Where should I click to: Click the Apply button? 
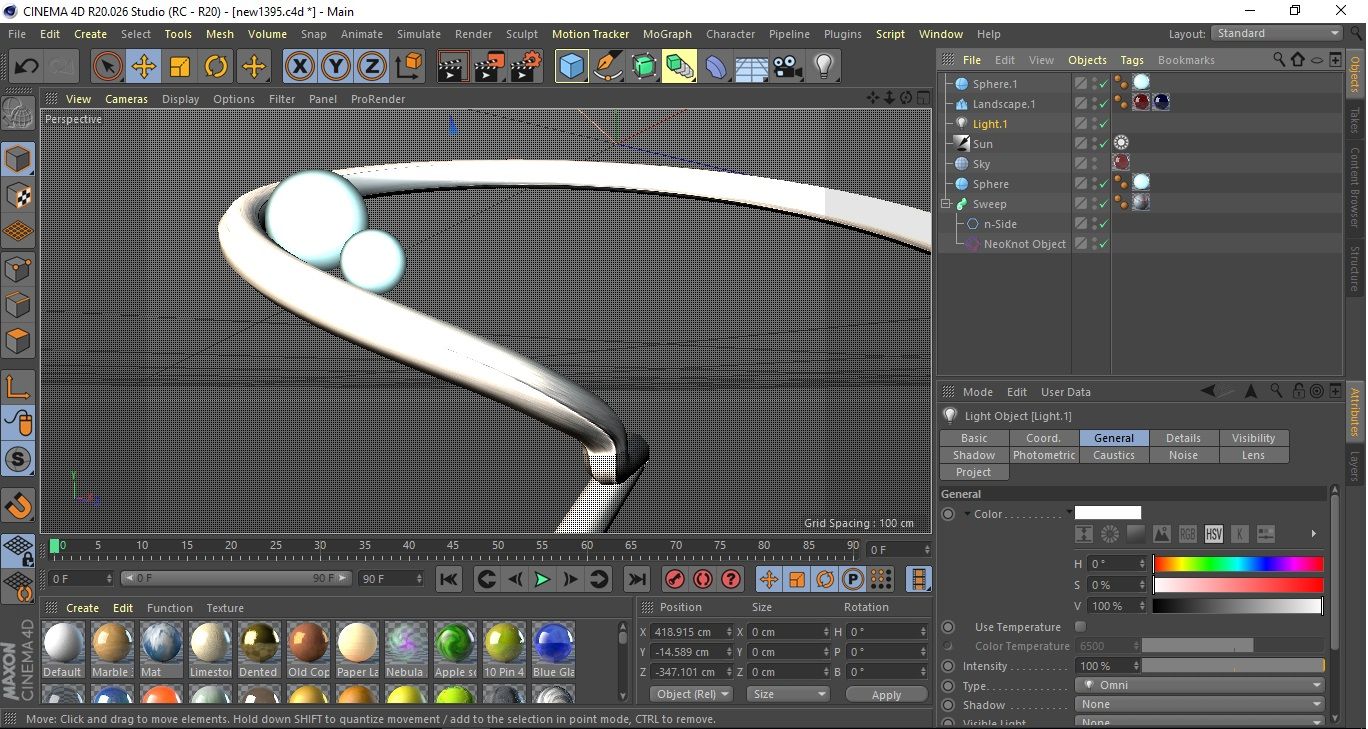pyautogui.click(x=886, y=694)
